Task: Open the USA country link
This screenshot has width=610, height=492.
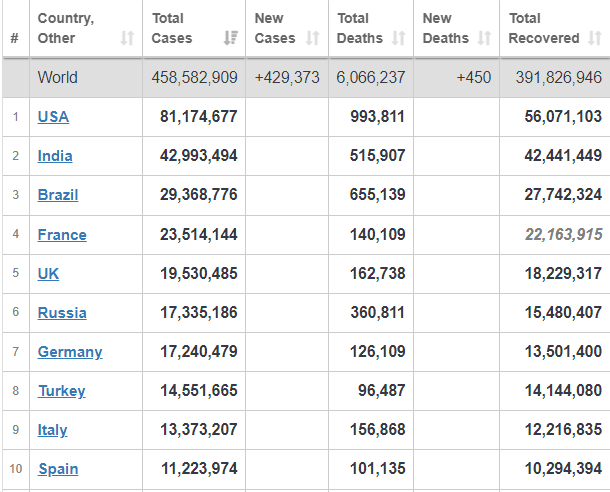Action: pos(53,117)
